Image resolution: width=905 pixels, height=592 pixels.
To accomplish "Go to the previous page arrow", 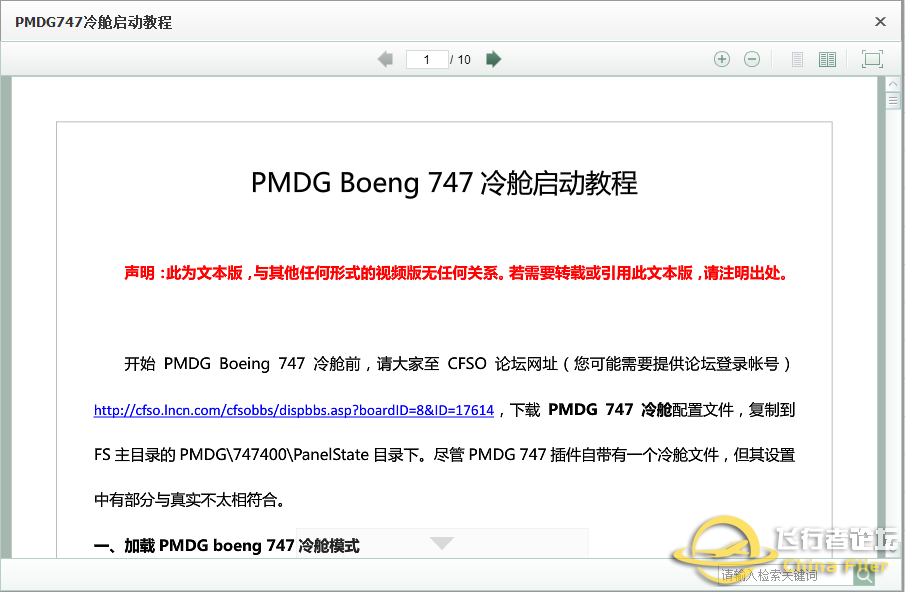I will point(385,59).
